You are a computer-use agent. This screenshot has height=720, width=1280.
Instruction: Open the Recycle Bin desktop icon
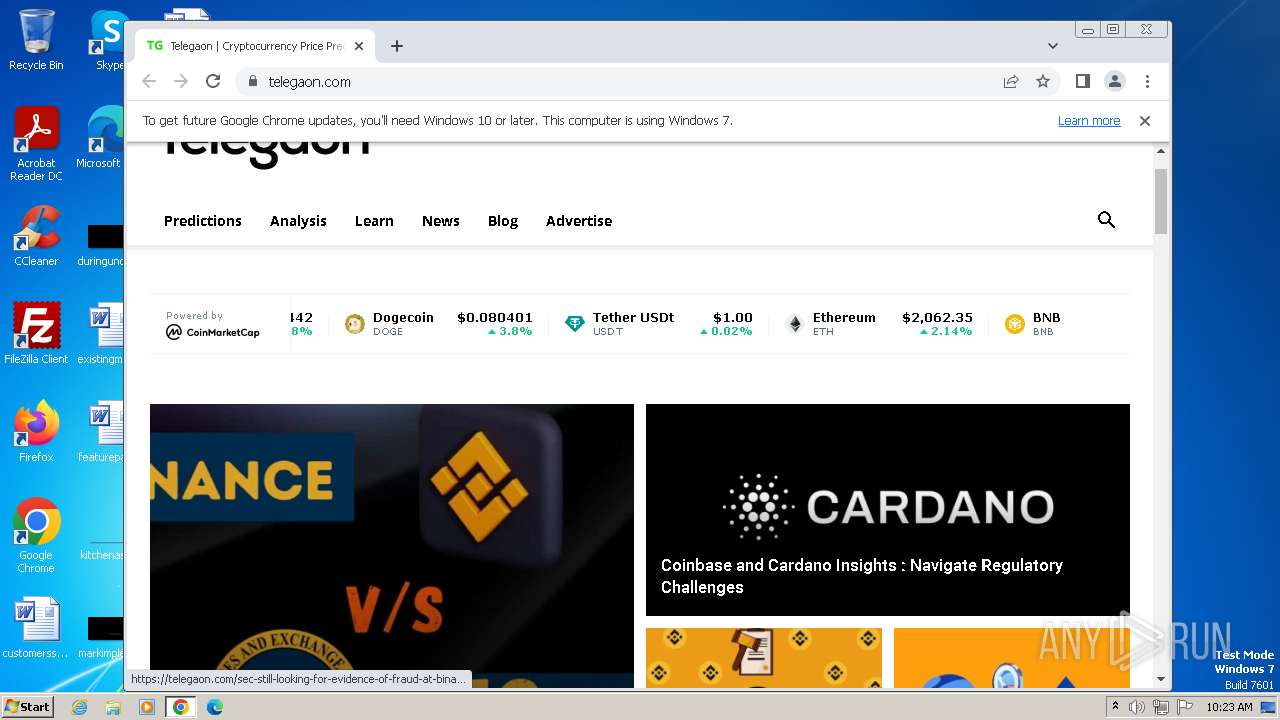tap(36, 40)
